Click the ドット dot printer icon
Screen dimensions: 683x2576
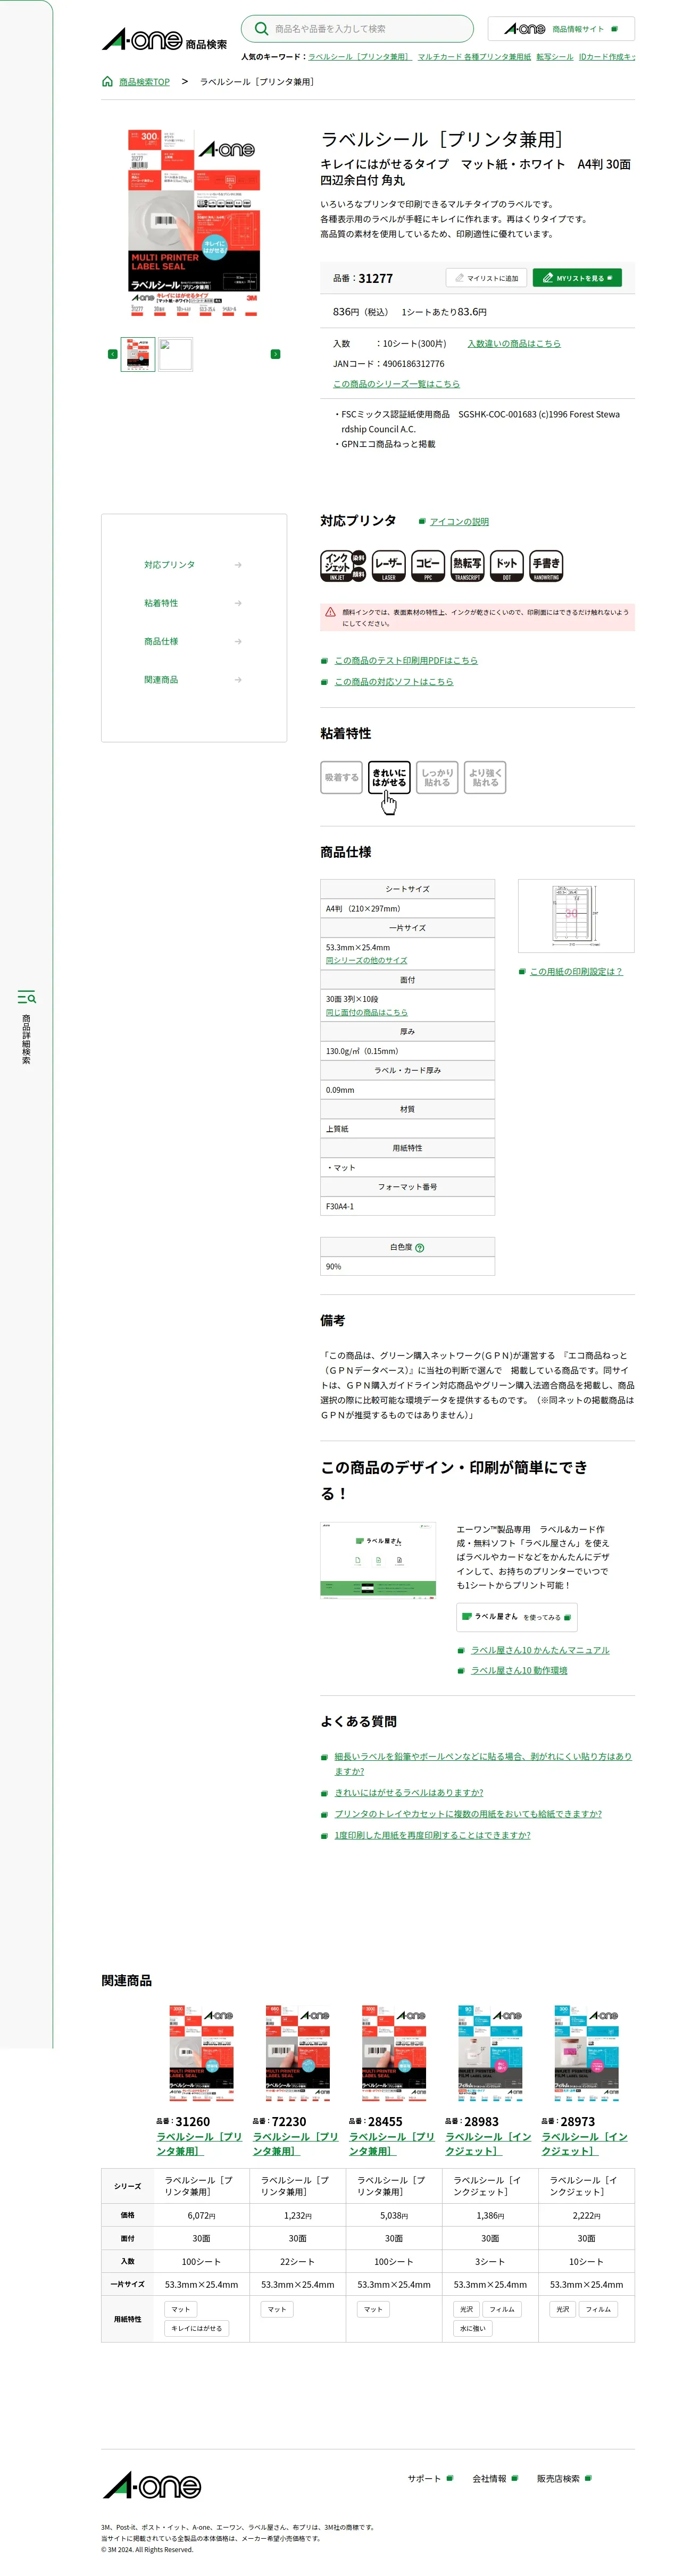[x=507, y=566]
